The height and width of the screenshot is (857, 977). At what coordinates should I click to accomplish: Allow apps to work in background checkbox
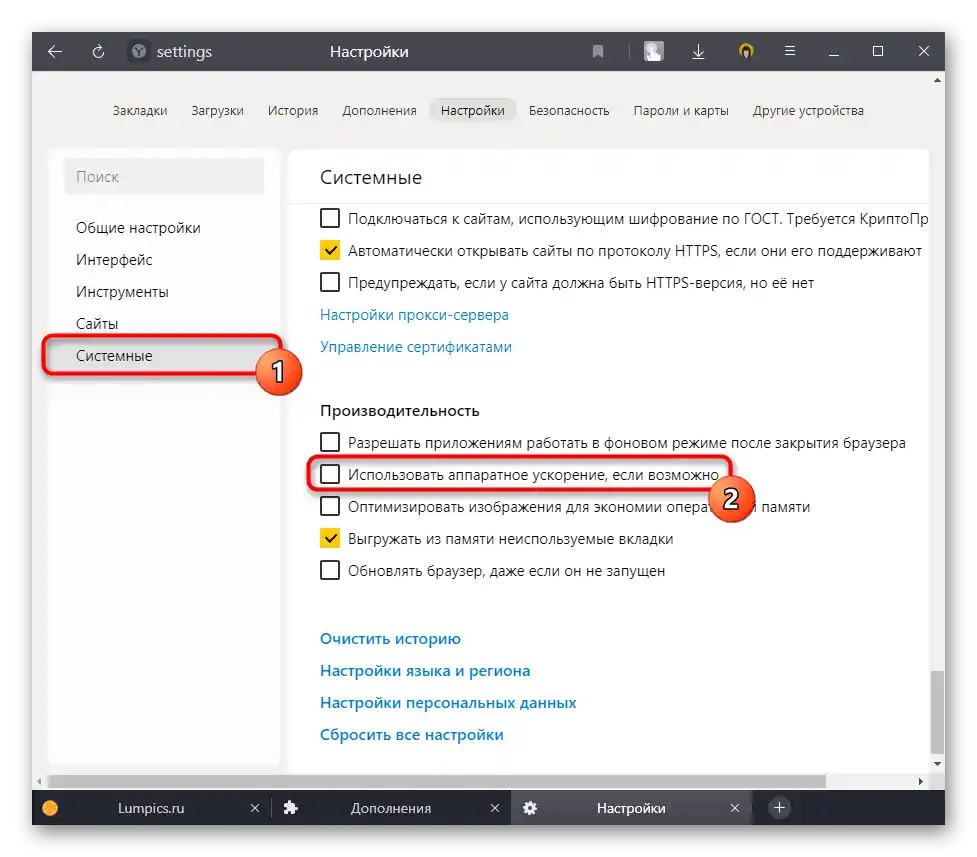pyautogui.click(x=330, y=442)
